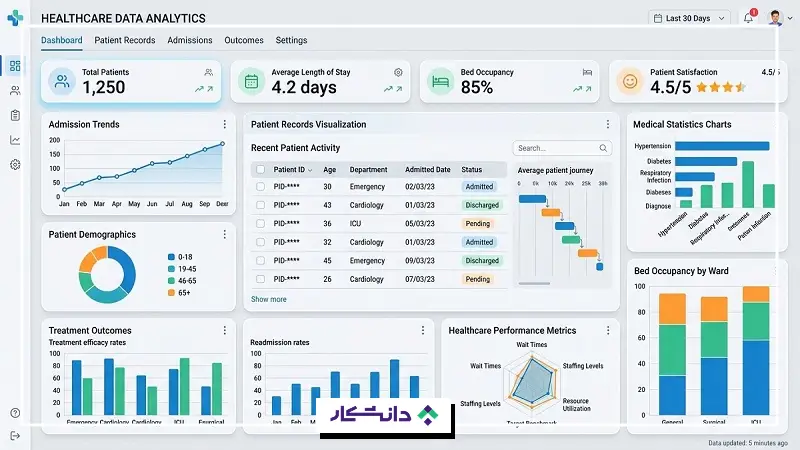Click the logout icon at sidebar bottom

click(15, 436)
